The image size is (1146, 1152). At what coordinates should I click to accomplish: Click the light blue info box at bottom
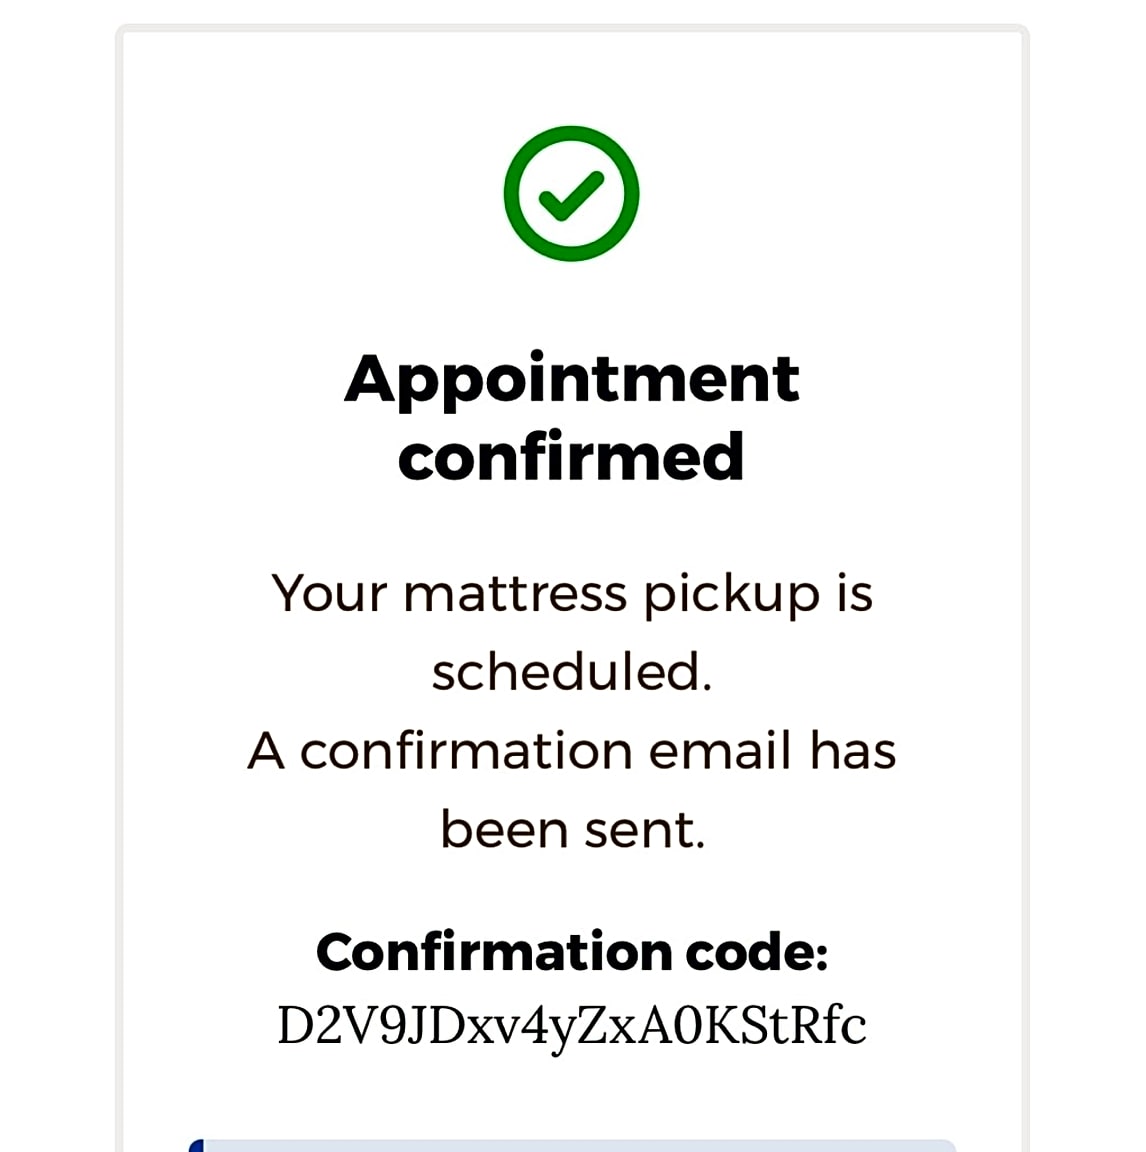[572, 1146]
